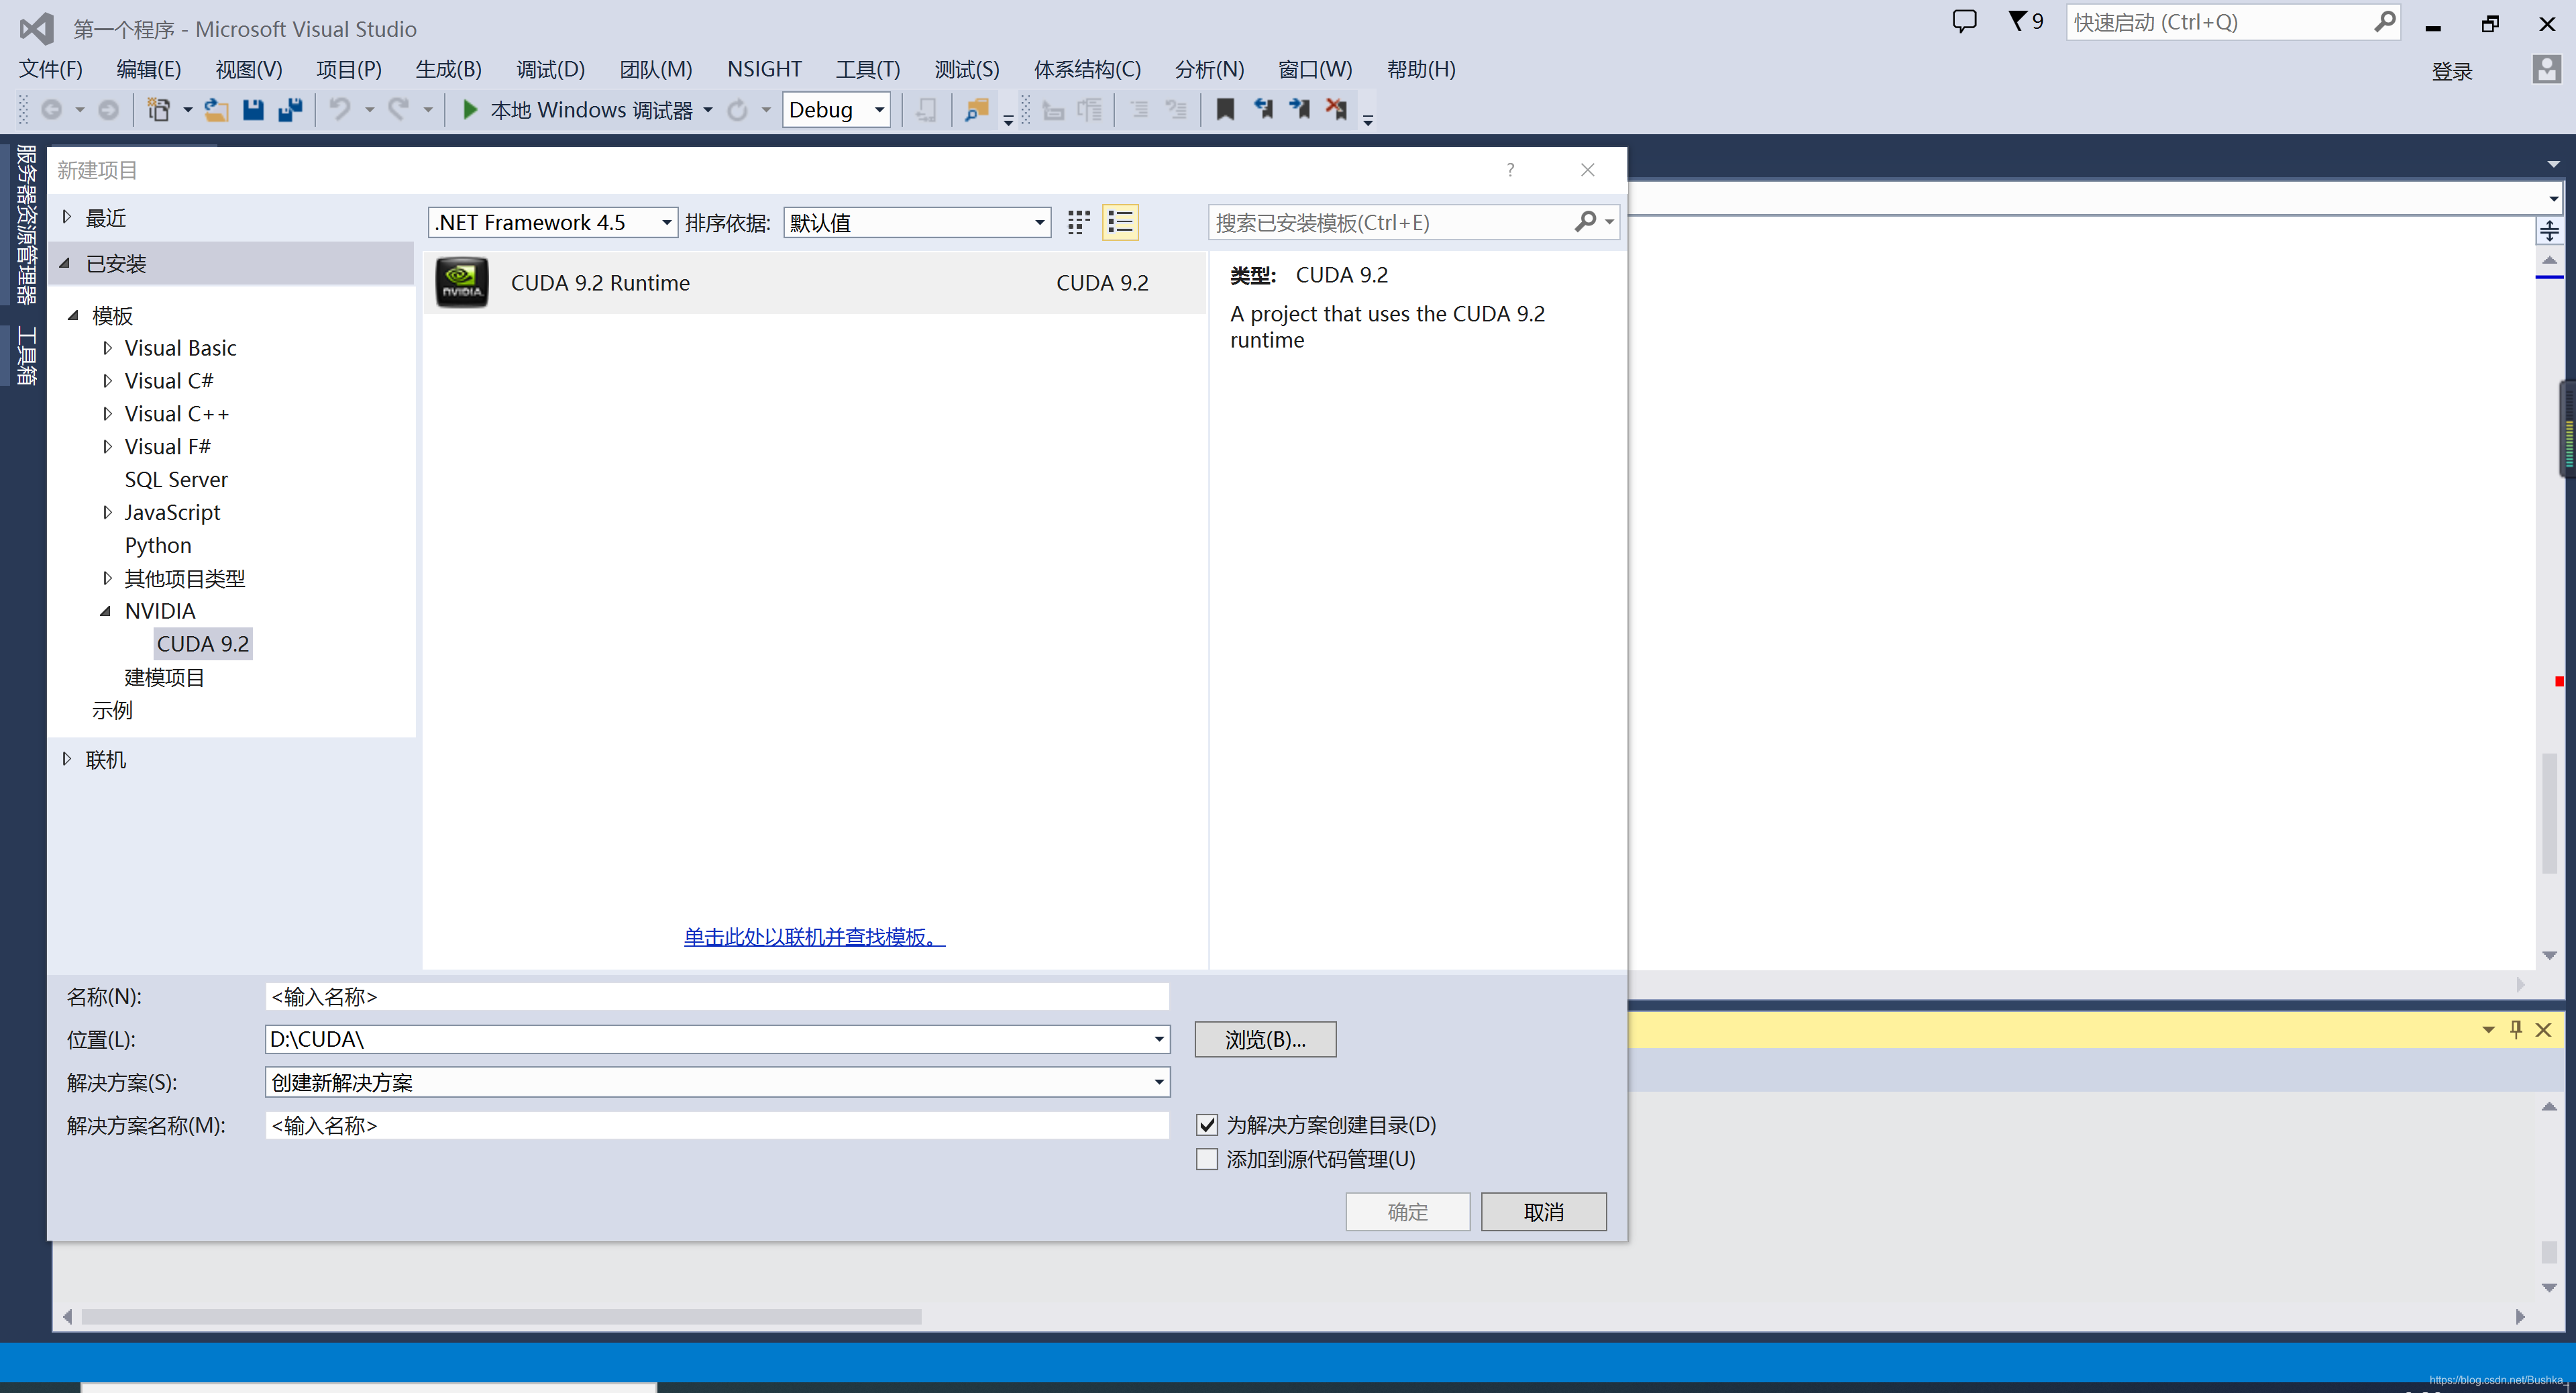Image resolution: width=2576 pixels, height=1393 pixels.
Task: Click the Undo toolbar icon
Action: pos(340,109)
